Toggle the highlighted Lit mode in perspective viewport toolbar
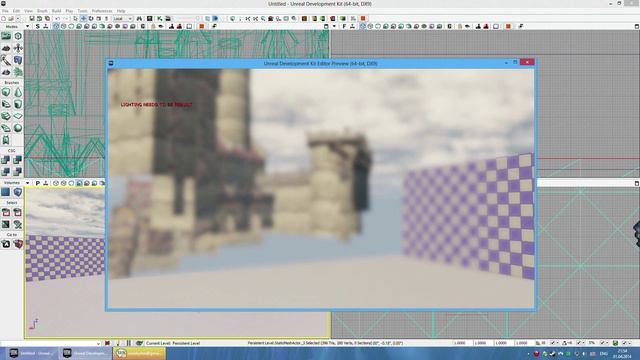The image size is (640, 360). pyautogui.click(x=79, y=183)
